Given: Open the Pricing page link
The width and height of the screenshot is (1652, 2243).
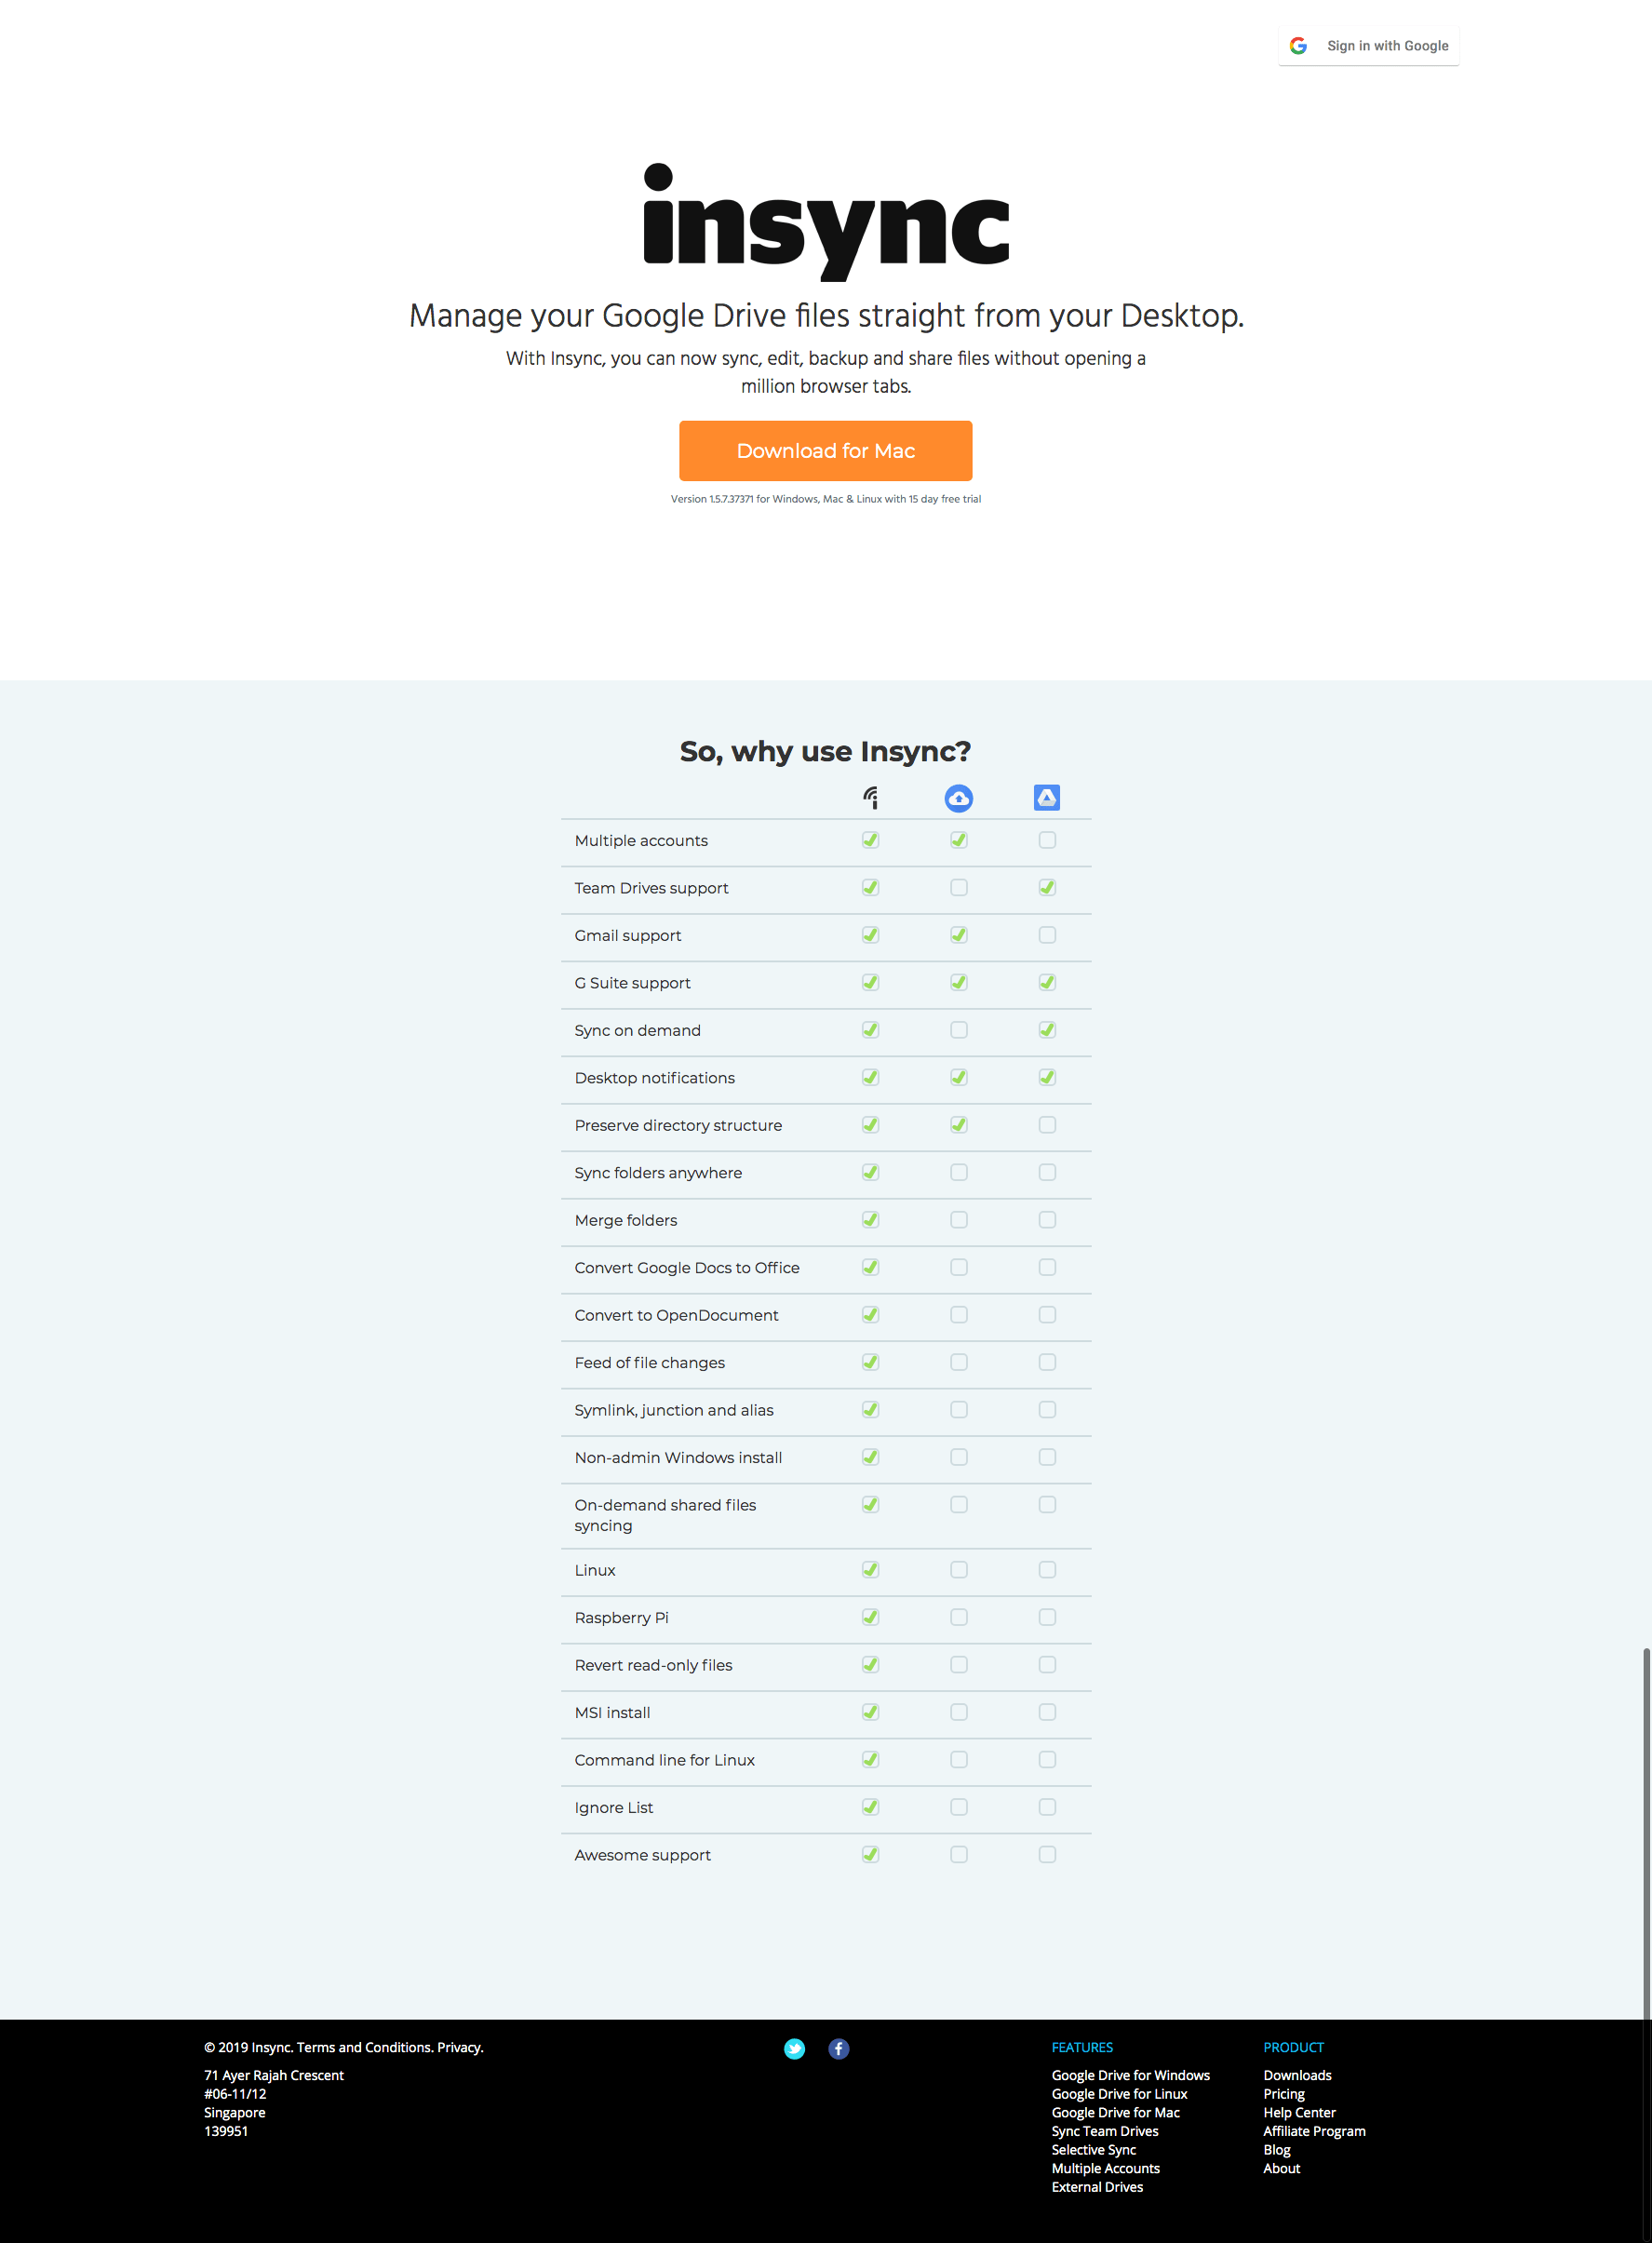Looking at the screenshot, I should (1284, 2093).
